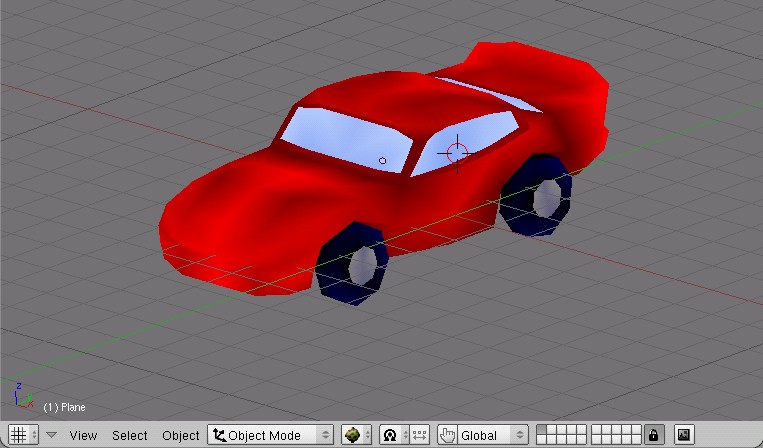Click the 3D cursor crosshair on the car
The width and height of the screenshot is (763, 448).
[x=457, y=153]
